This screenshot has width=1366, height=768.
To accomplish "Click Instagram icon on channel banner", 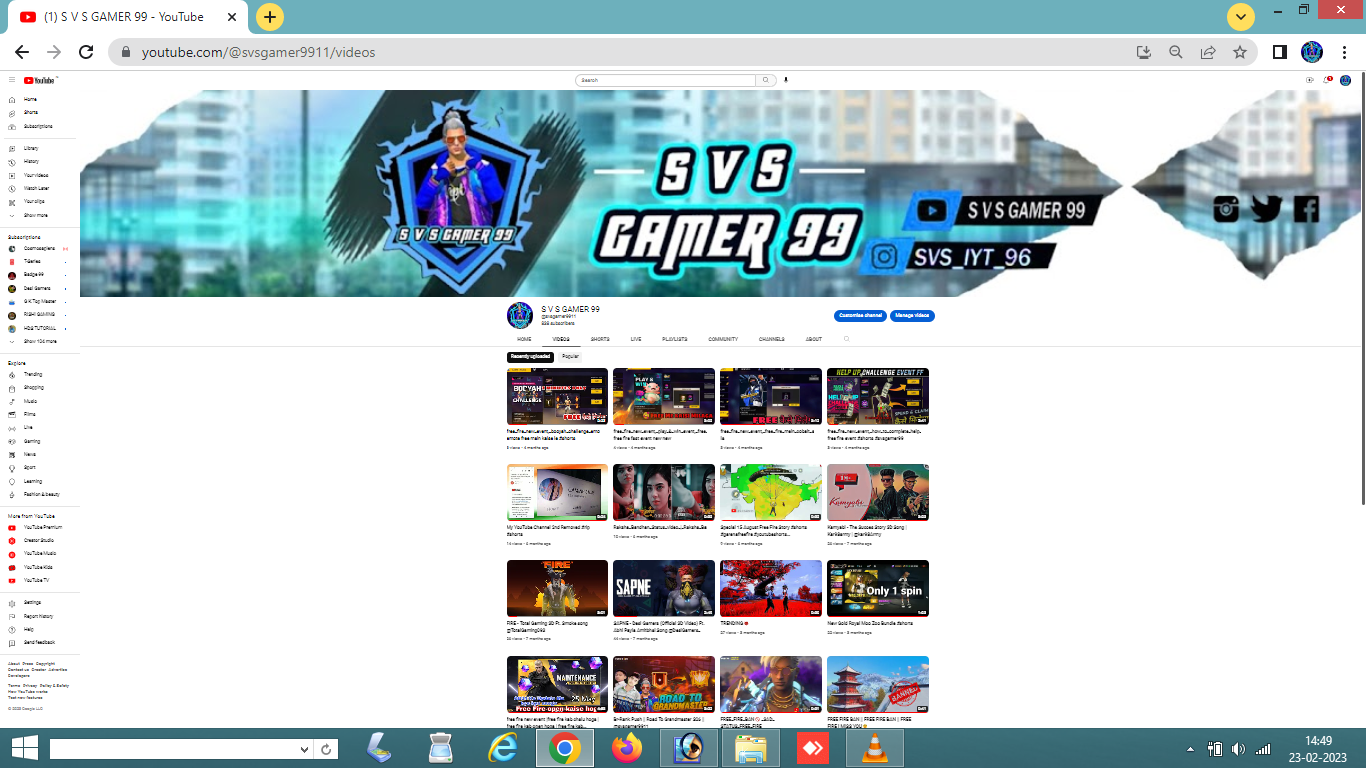I will point(1226,209).
